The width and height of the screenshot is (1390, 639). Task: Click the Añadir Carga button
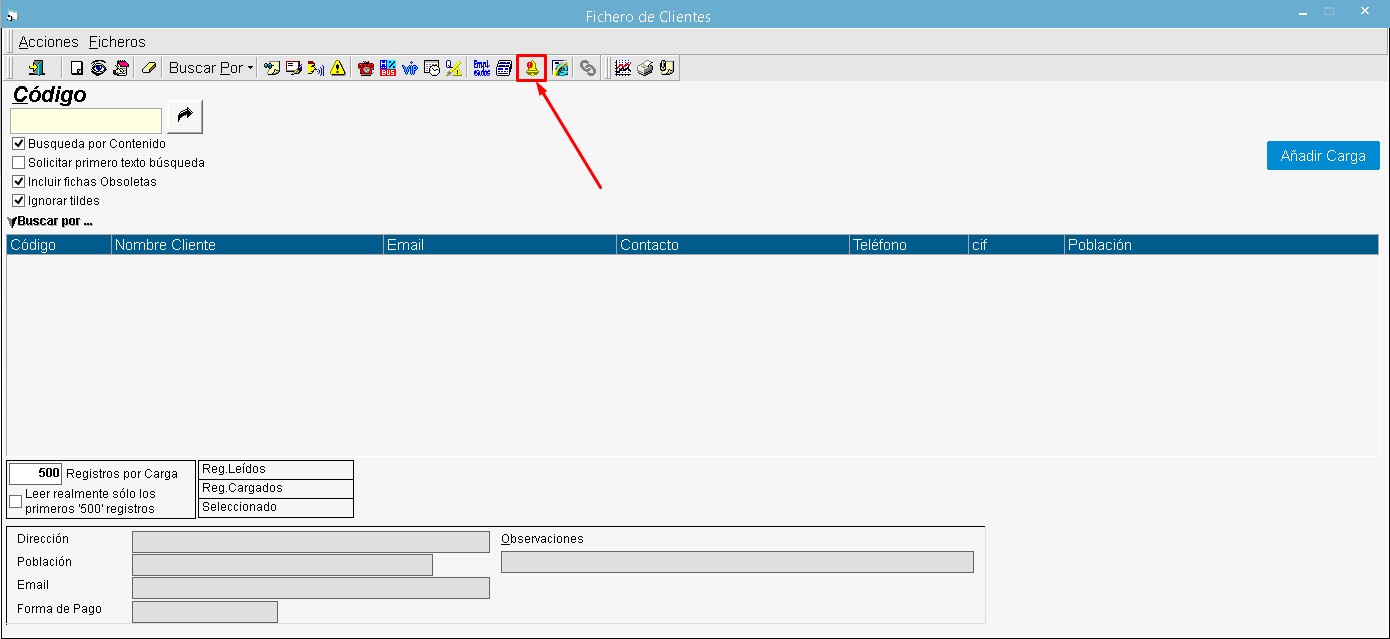[1322, 156]
